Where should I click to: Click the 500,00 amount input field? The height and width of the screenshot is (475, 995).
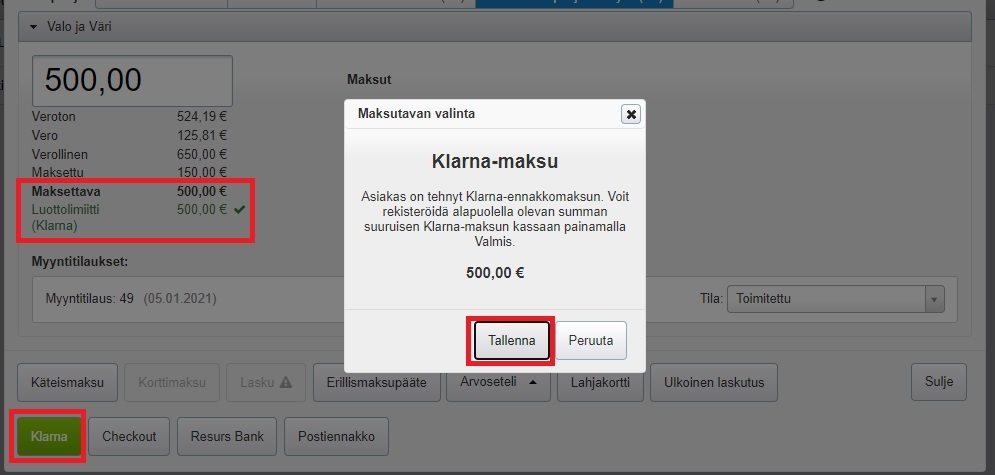133,80
